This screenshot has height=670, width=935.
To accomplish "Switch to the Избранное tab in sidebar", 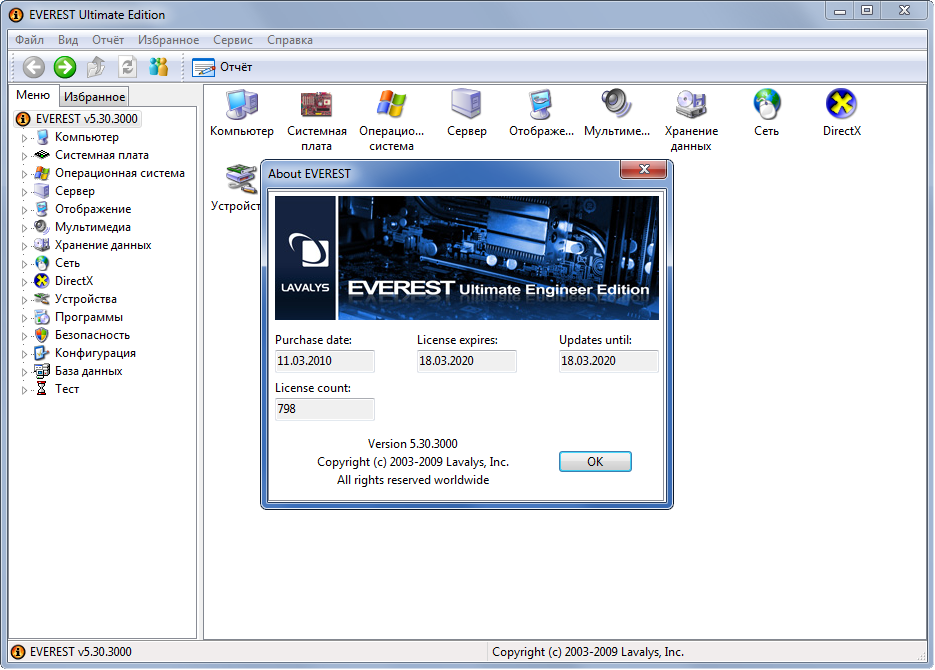I will tap(94, 97).
